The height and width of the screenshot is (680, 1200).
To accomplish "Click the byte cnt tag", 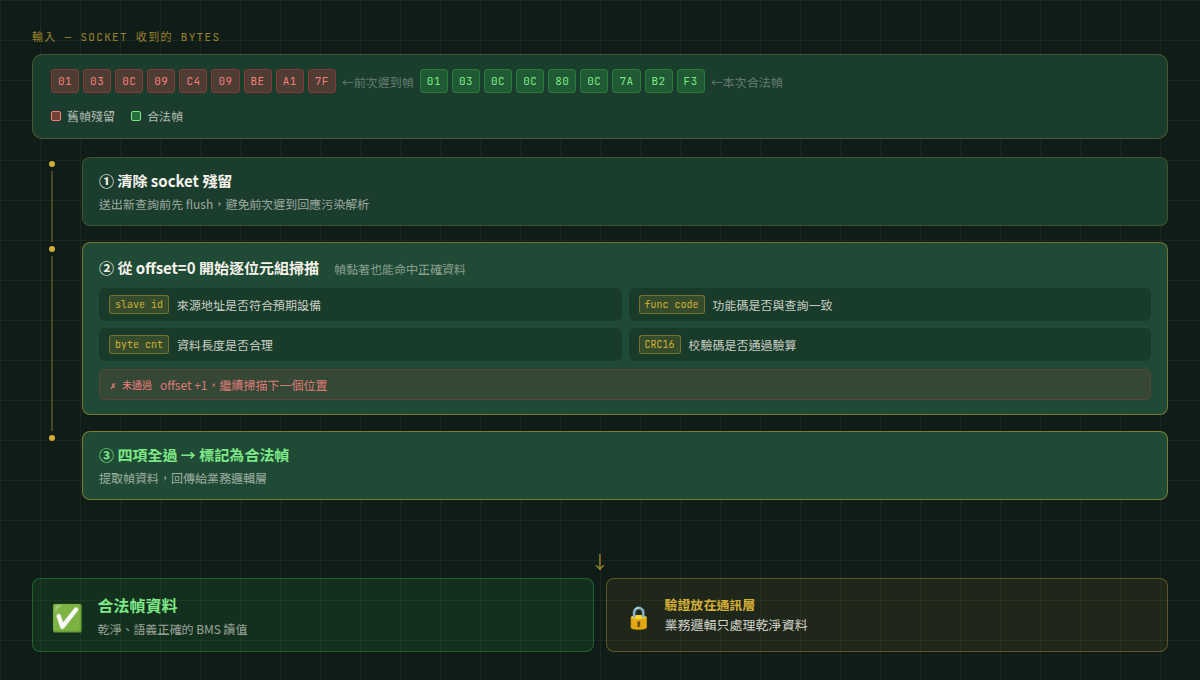I will (139, 345).
